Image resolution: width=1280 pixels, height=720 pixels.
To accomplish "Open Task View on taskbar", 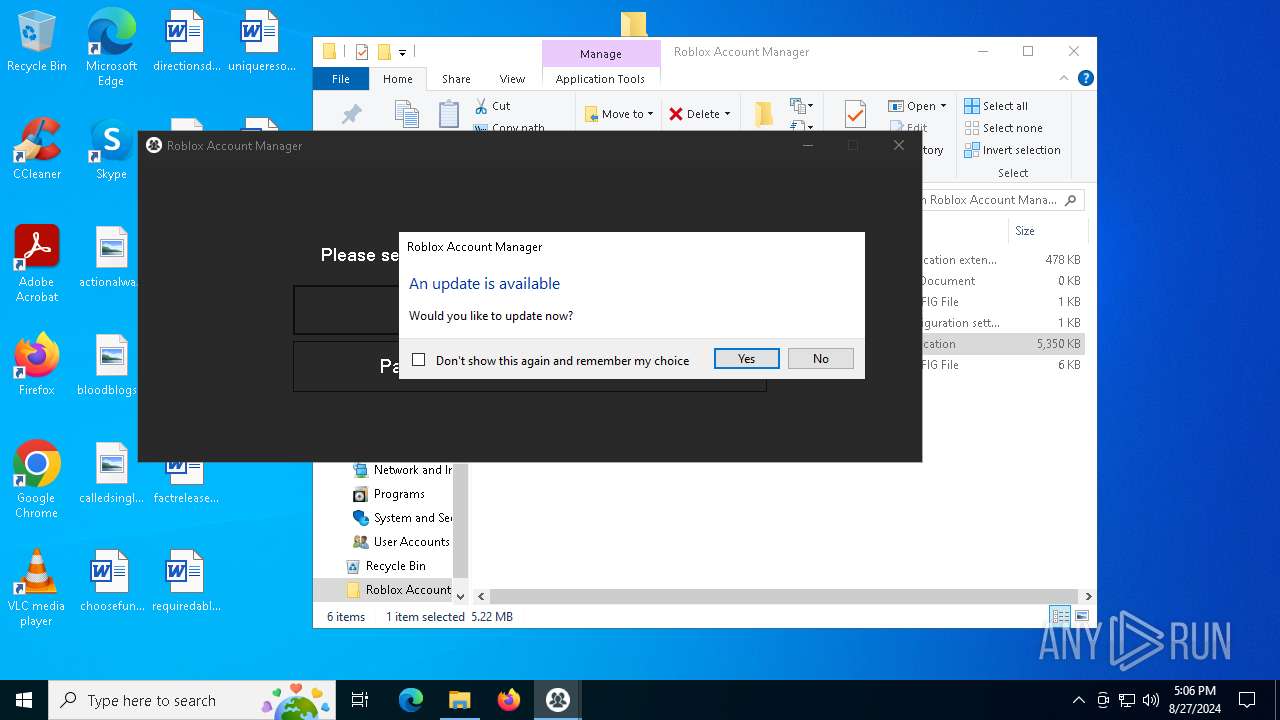I will point(360,700).
